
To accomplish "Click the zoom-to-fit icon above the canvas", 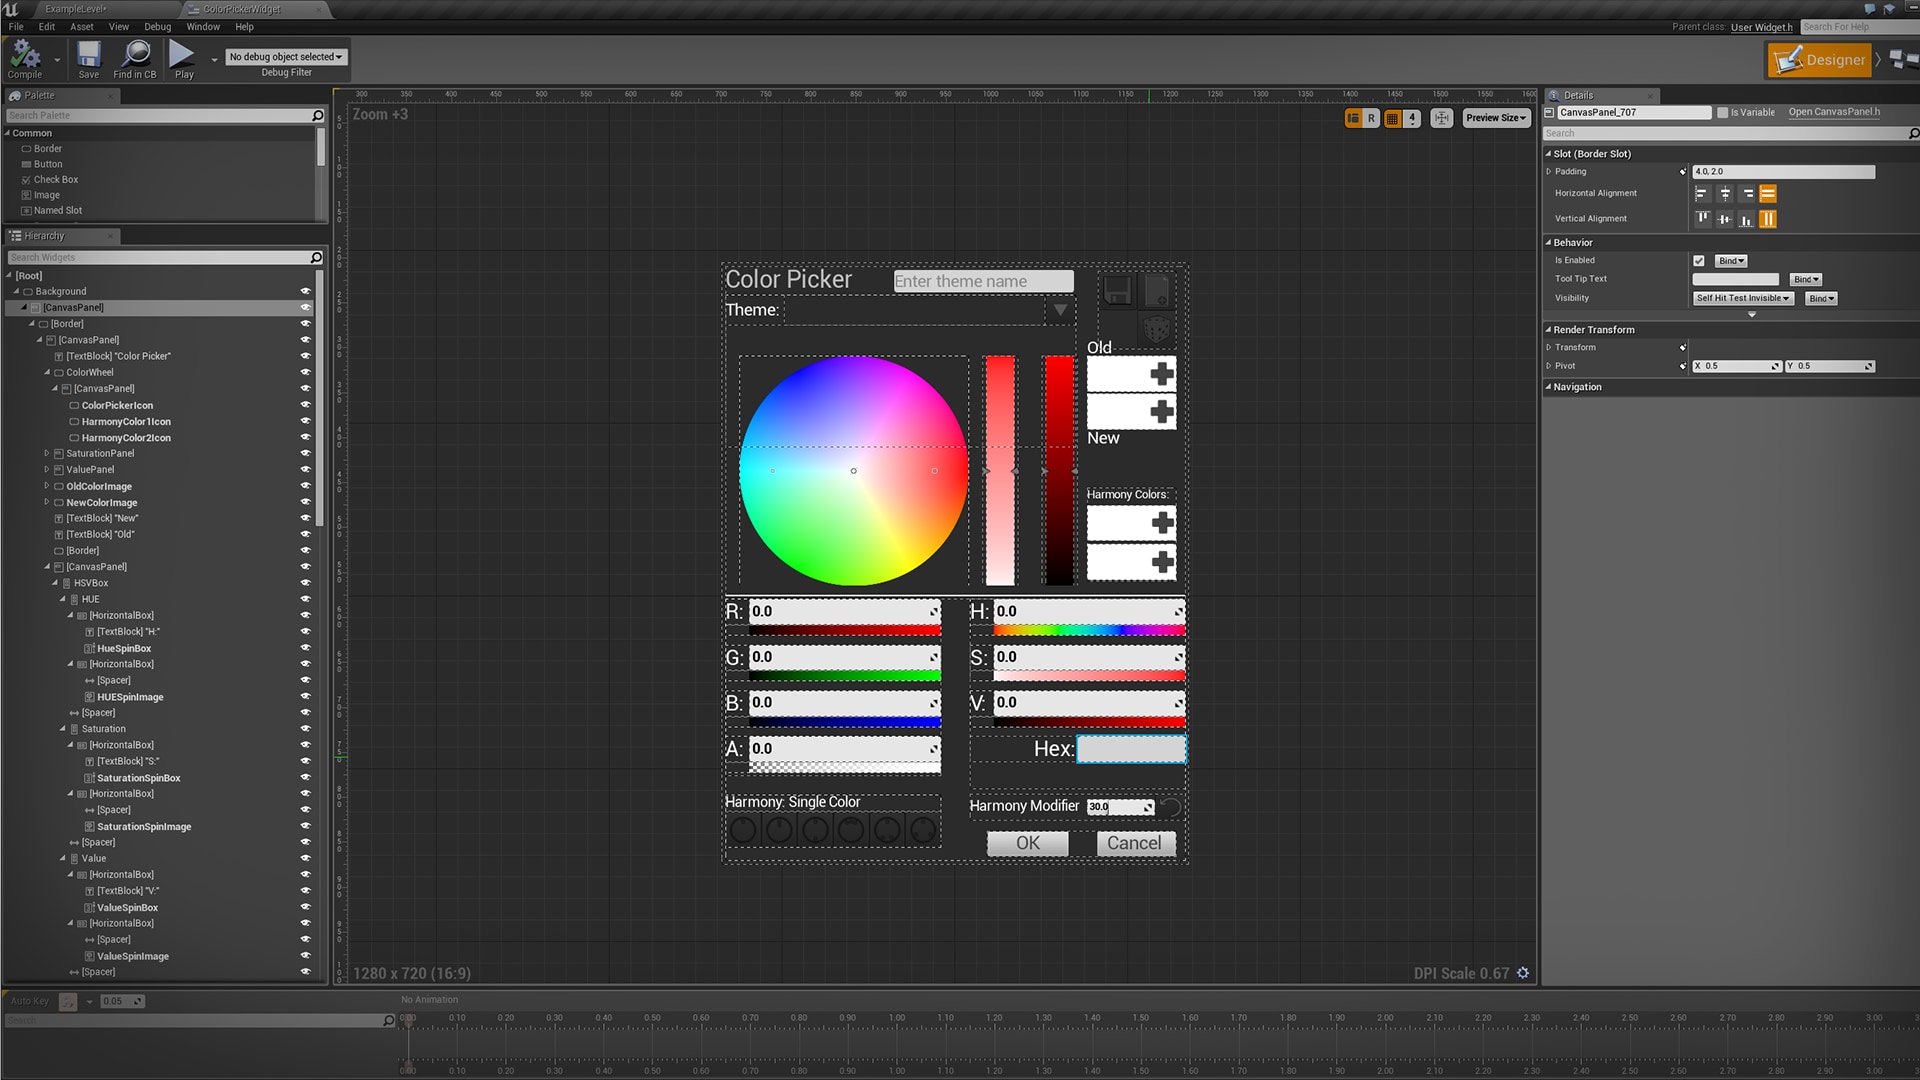I will pos(1441,117).
